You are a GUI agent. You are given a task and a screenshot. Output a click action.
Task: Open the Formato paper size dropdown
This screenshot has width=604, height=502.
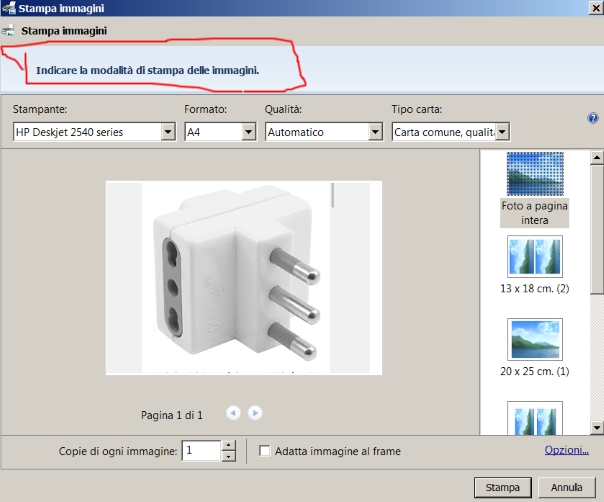click(248, 132)
